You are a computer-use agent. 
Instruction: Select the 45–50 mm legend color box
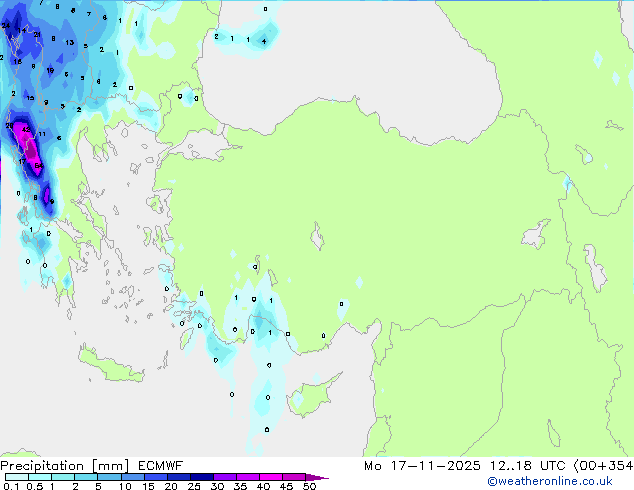[x=294, y=477]
